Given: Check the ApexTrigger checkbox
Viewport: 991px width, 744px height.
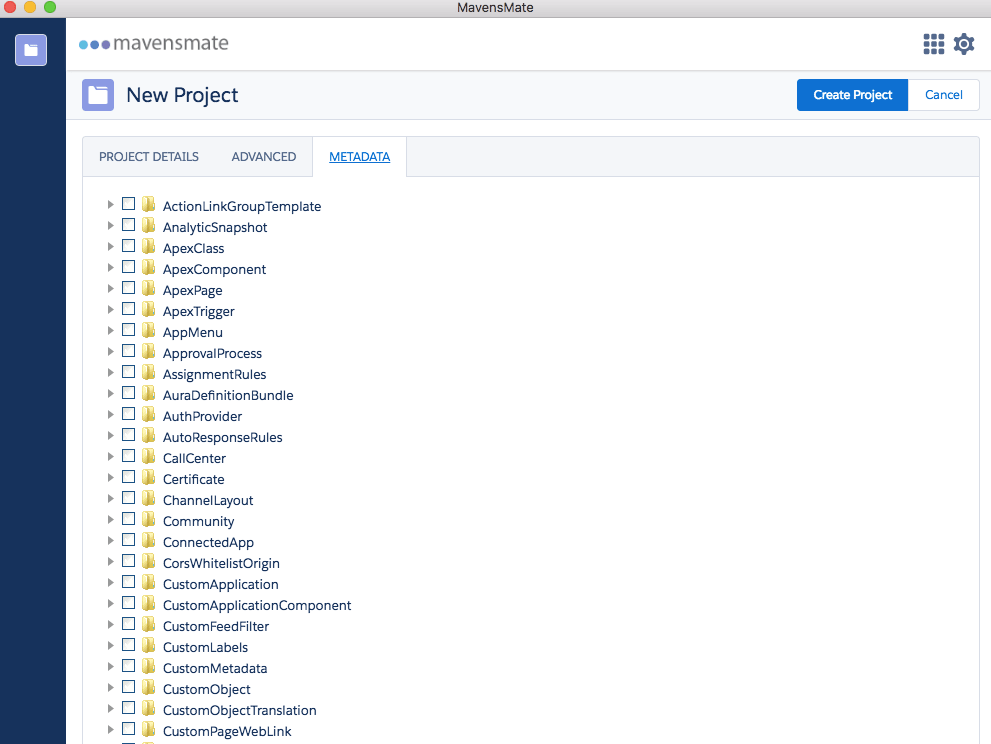Looking at the screenshot, I should tap(128, 308).
